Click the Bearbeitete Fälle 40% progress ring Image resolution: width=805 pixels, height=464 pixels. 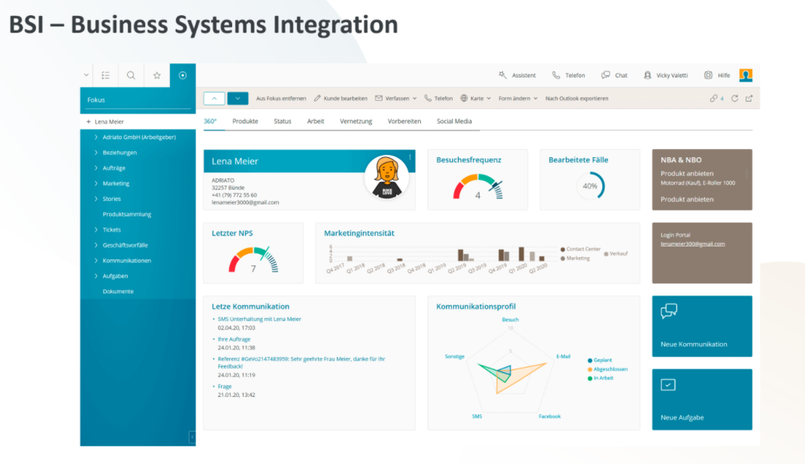pyautogui.click(x=590, y=186)
